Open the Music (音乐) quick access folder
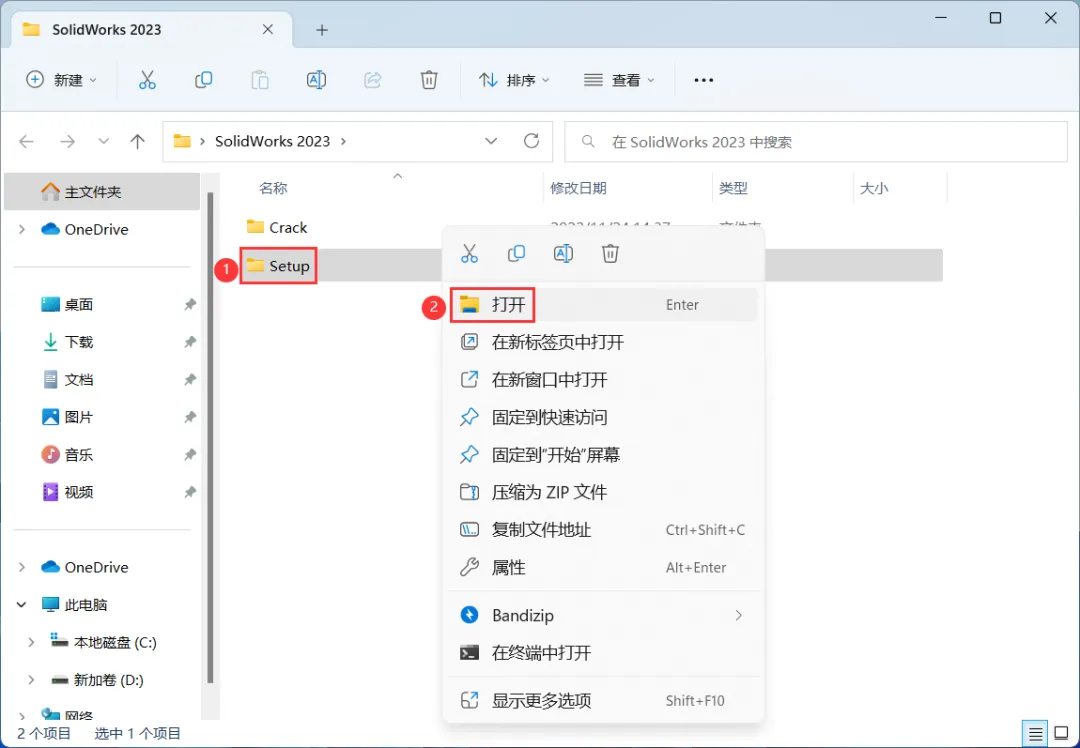 (68, 455)
